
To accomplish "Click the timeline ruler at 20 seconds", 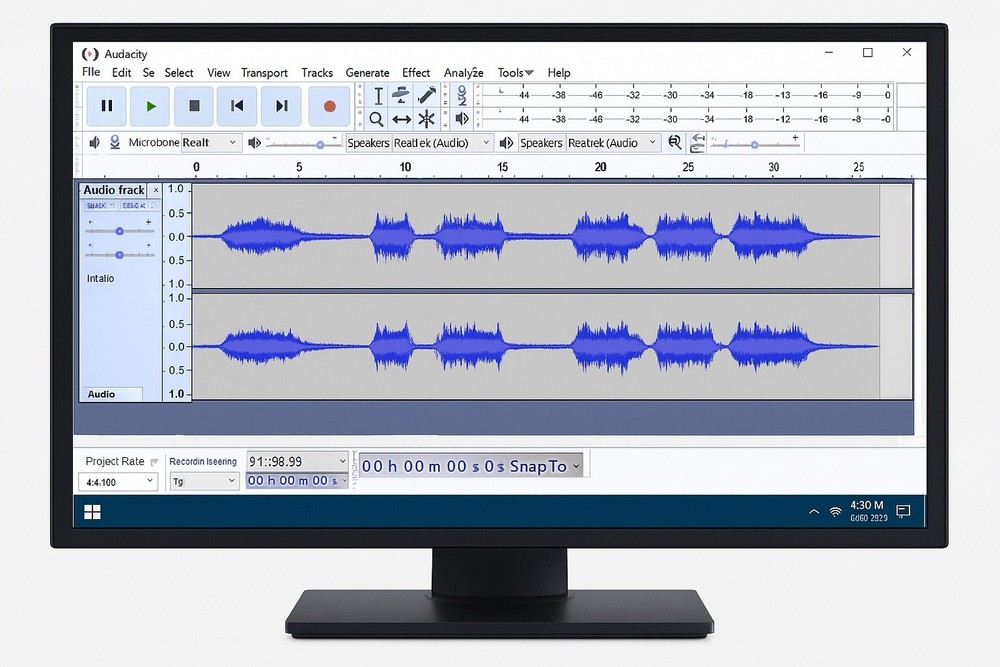I will 600,167.
